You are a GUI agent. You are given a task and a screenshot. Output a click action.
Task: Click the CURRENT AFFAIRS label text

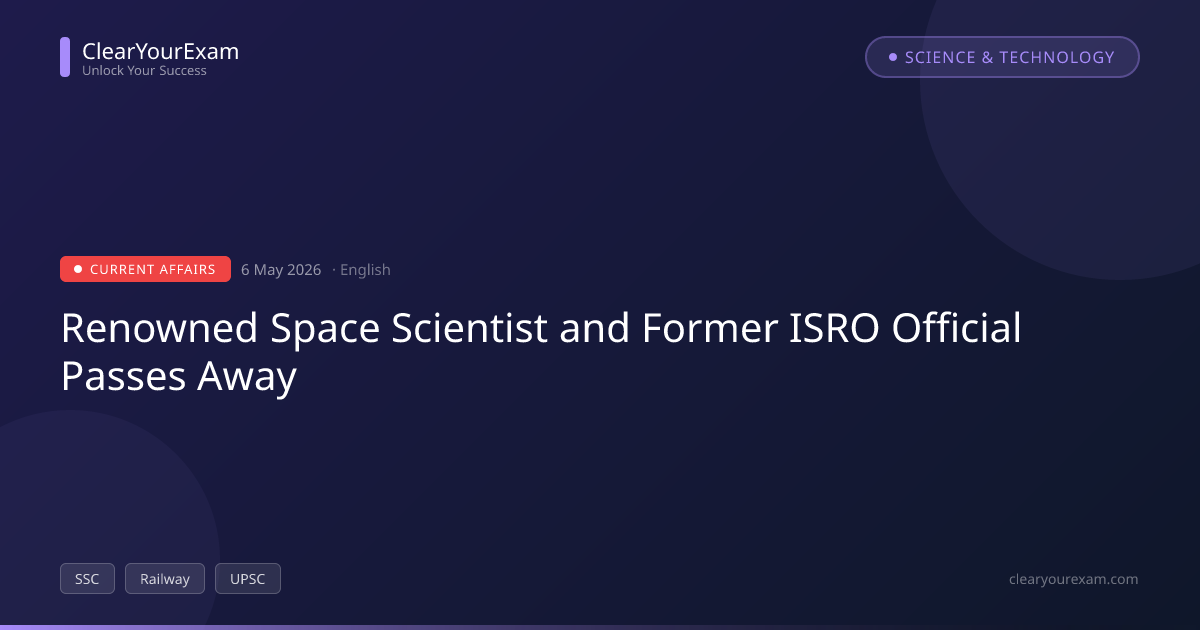[x=153, y=270]
